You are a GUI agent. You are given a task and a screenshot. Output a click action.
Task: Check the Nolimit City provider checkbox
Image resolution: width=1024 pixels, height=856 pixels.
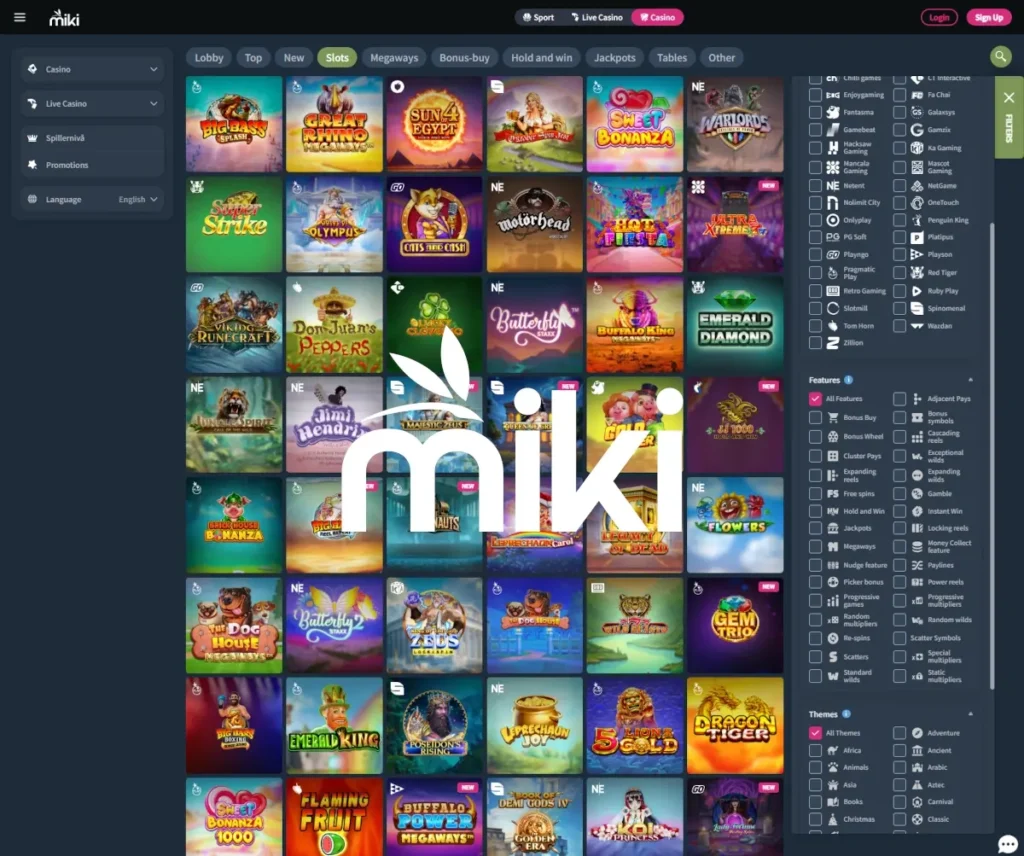click(x=815, y=203)
